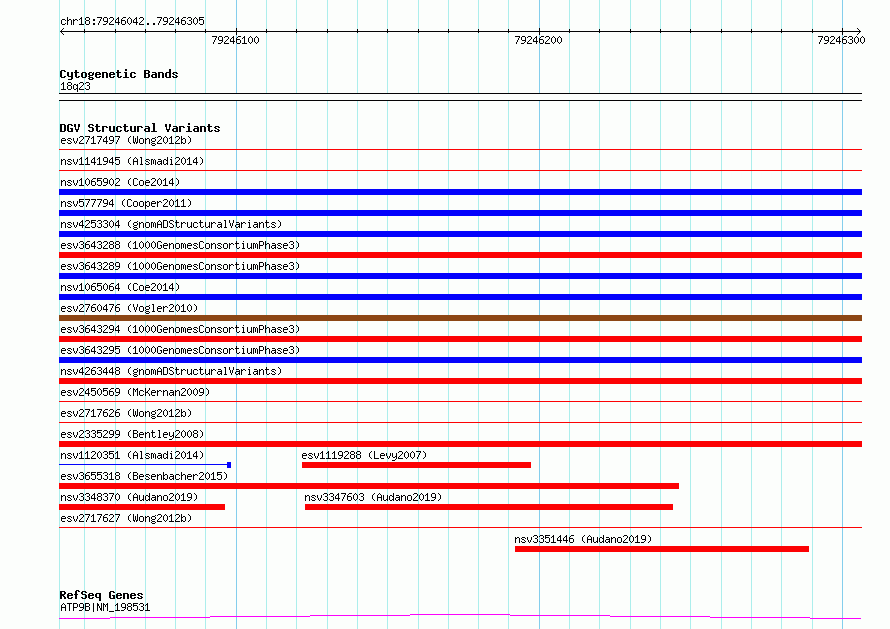Open the nsv4263448 (gnomADStructuralVariants) label
The image size is (890, 629).
tap(171, 371)
